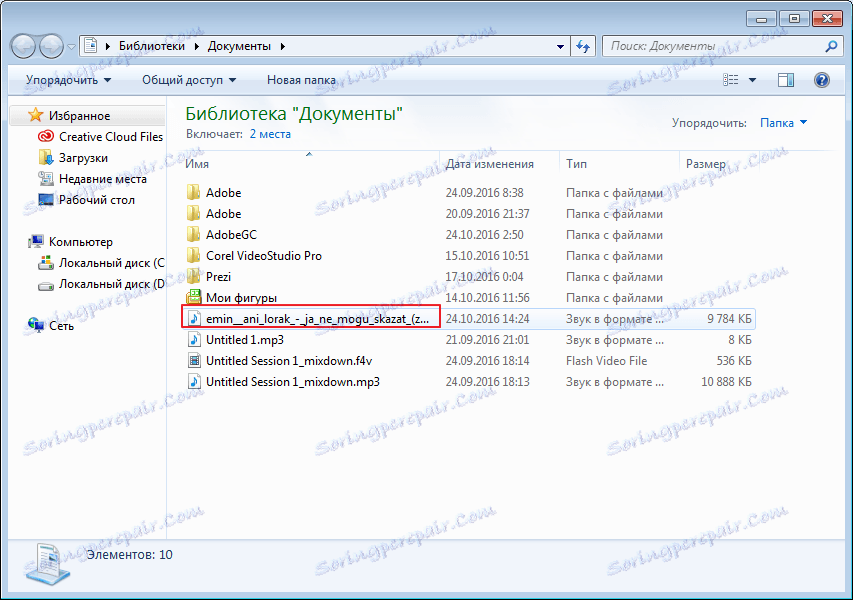The width and height of the screenshot is (853, 600).
Task: Go back with the Back arrow button
Action: tap(23, 47)
